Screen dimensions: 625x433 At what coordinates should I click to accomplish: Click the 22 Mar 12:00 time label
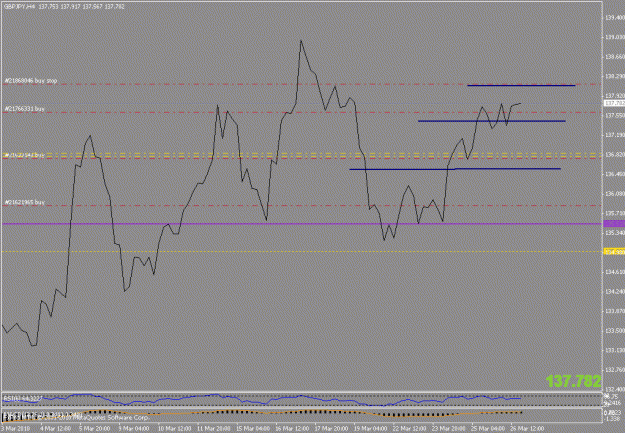(x=410, y=429)
